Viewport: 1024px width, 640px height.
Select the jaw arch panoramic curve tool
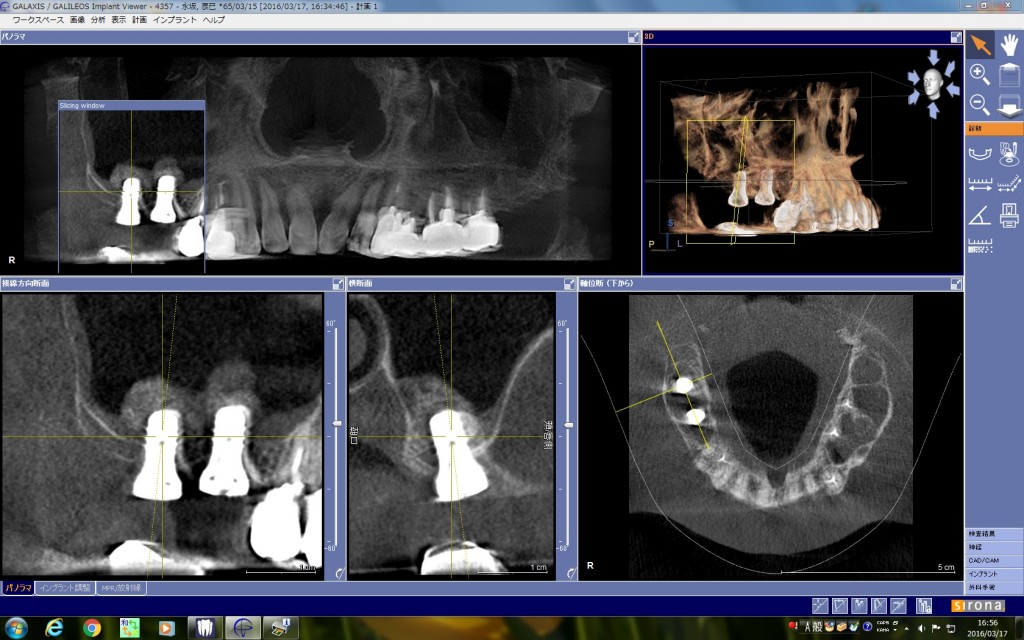980,154
